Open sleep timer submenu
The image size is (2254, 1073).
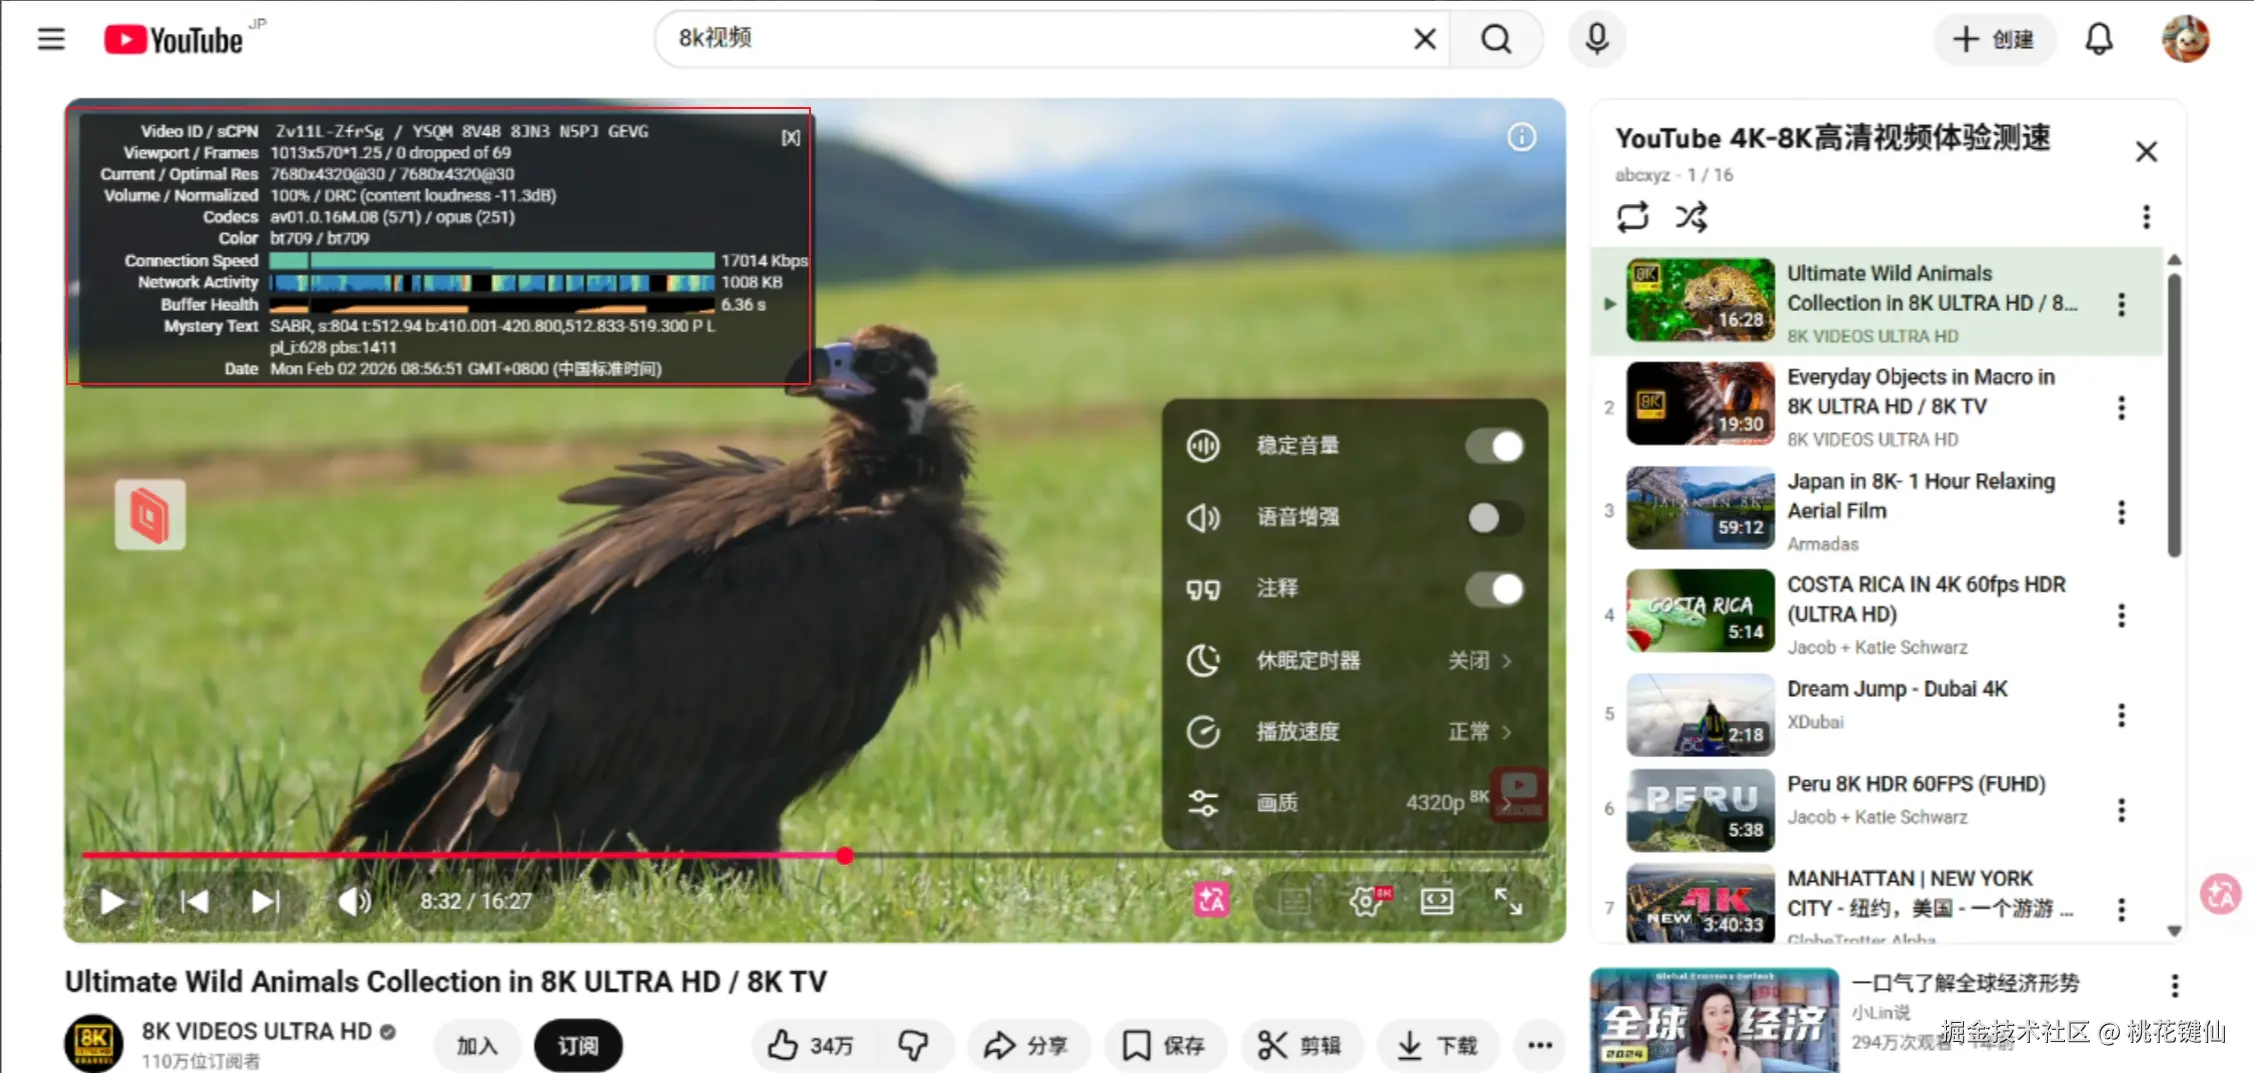click(1354, 660)
